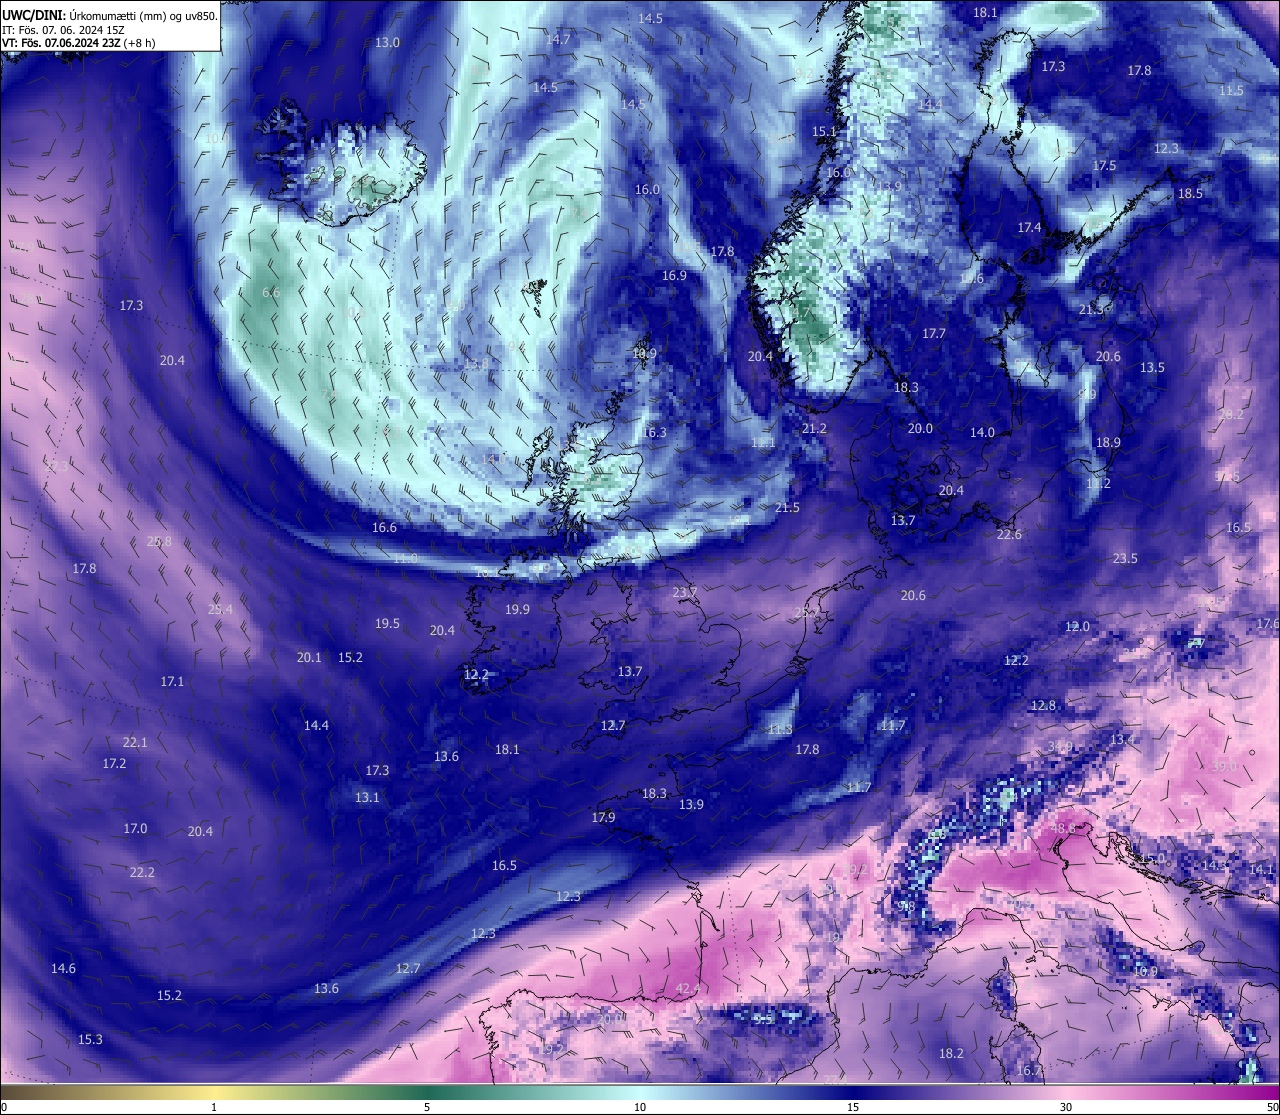This screenshot has width=1280, height=1115.
Task: Click the map value 20.0
Action: click(920, 428)
